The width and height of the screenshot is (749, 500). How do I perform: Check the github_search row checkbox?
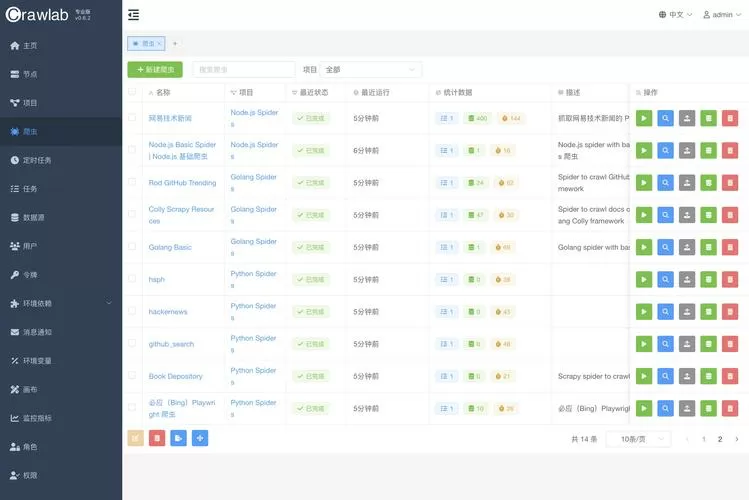point(132,343)
